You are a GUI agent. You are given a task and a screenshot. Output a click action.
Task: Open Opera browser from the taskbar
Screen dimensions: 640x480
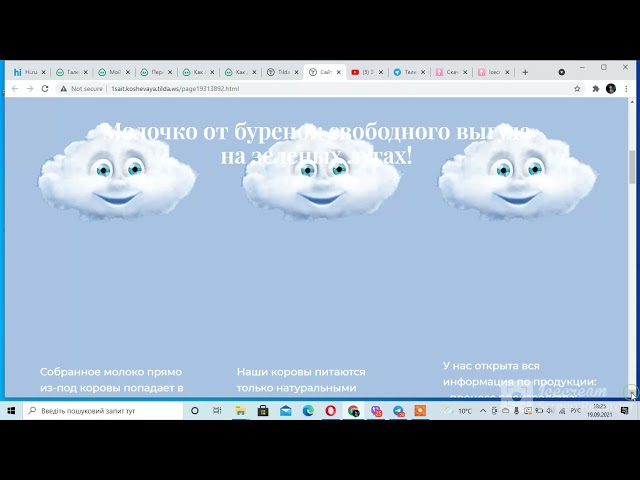pos(331,411)
